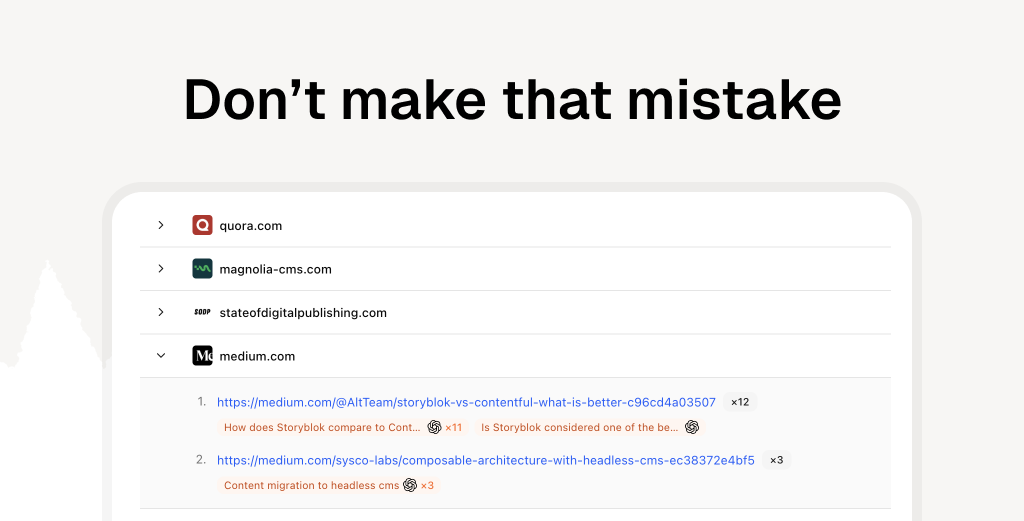
Task: Expand the quora.com row chevron
Action: pyautogui.click(x=161, y=225)
